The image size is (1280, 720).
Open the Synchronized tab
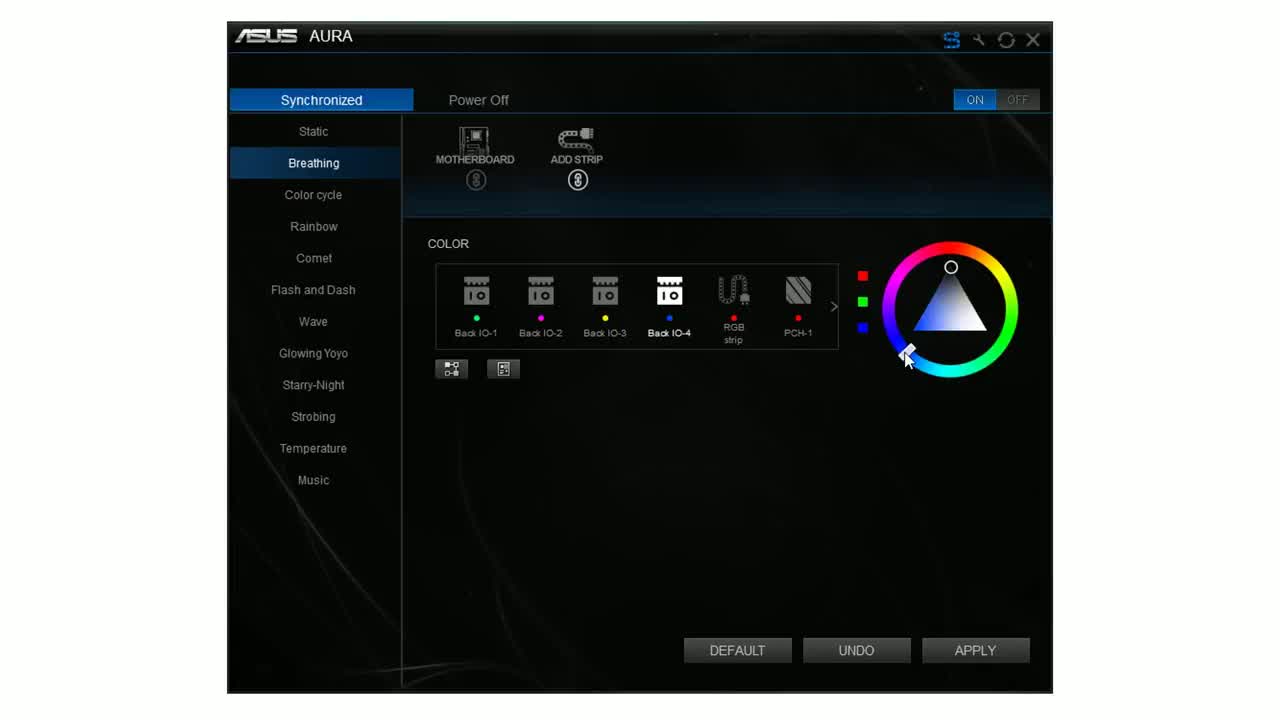321,100
